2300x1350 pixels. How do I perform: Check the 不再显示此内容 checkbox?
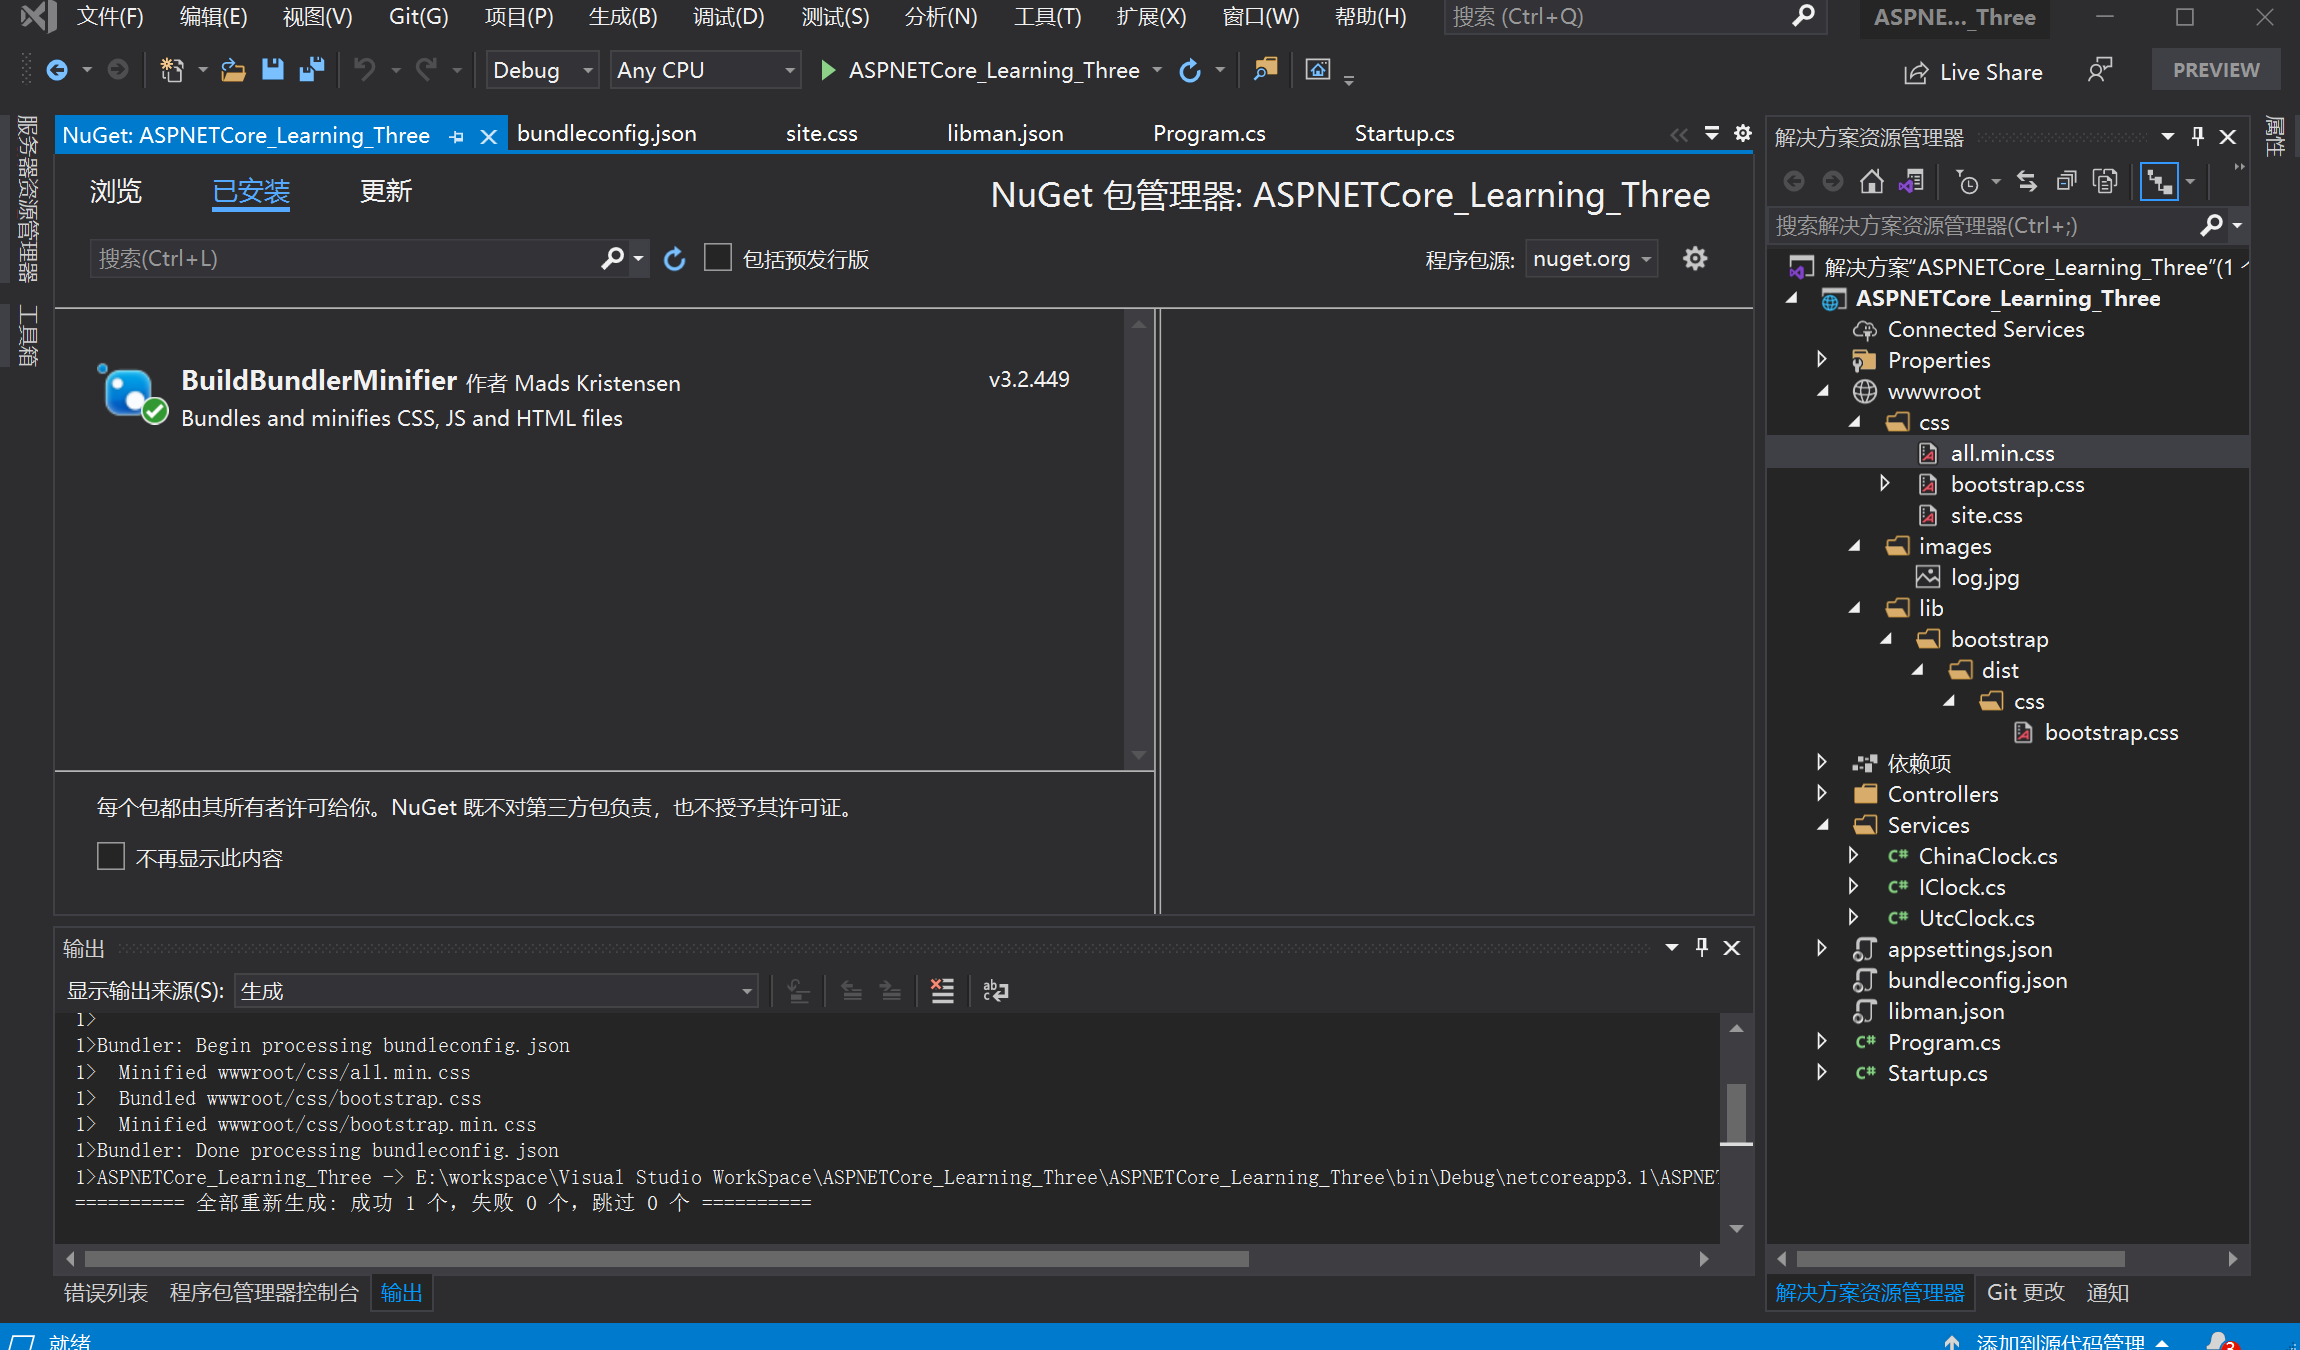(x=111, y=857)
